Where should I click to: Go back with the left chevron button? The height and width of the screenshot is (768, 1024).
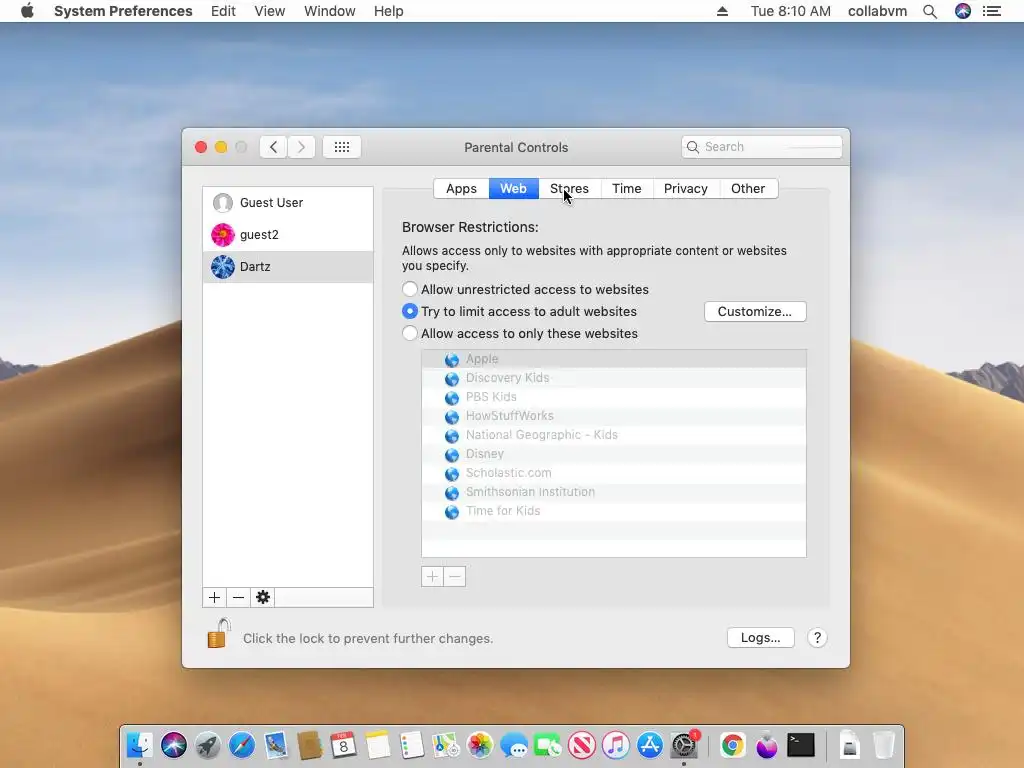coord(274,147)
